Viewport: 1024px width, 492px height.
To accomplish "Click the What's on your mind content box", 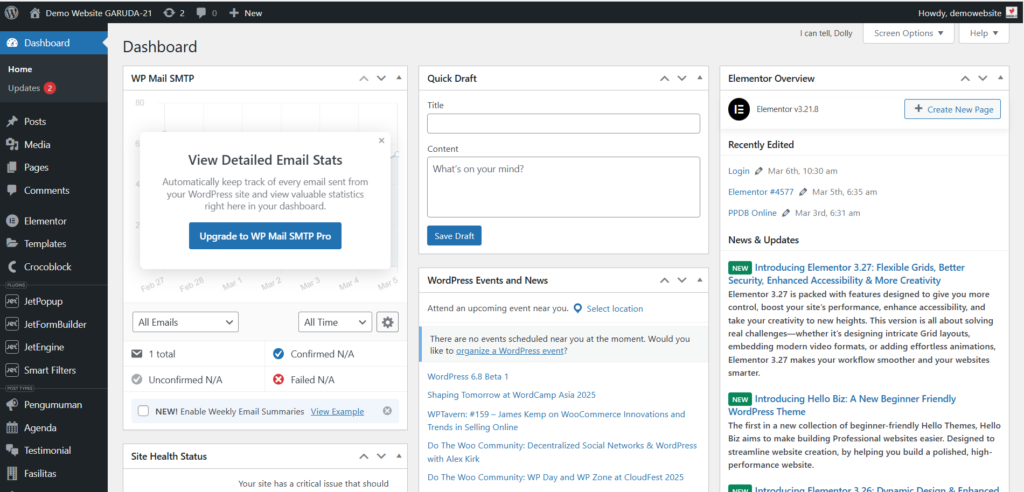I will pos(564,187).
